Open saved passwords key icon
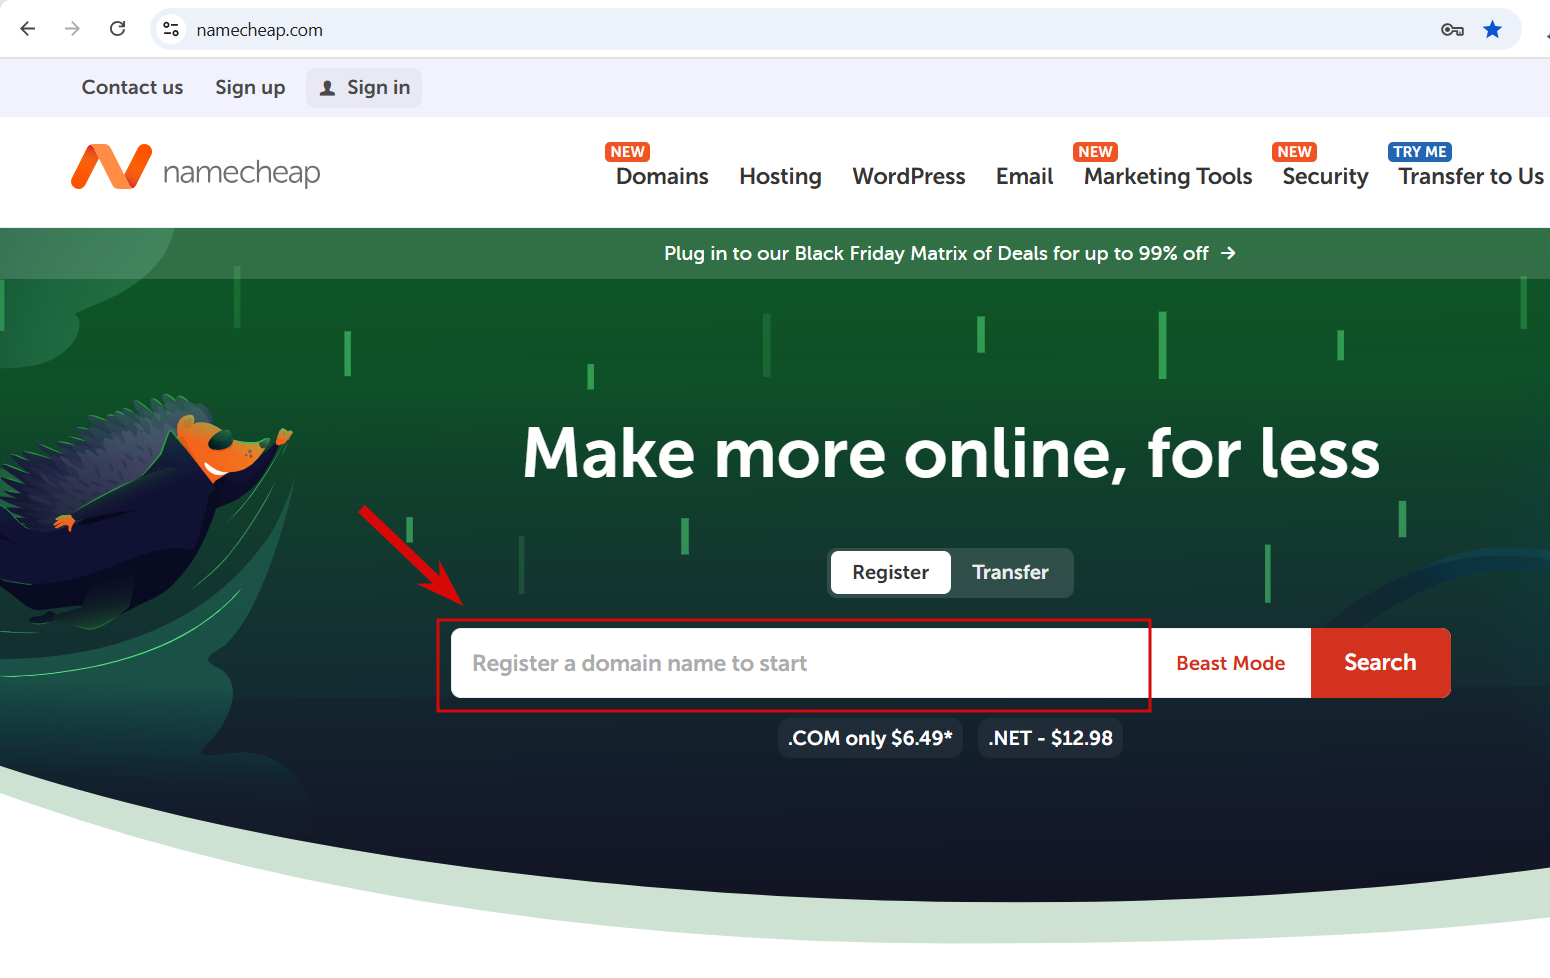This screenshot has width=1550, height=978. click(1452, 30)
